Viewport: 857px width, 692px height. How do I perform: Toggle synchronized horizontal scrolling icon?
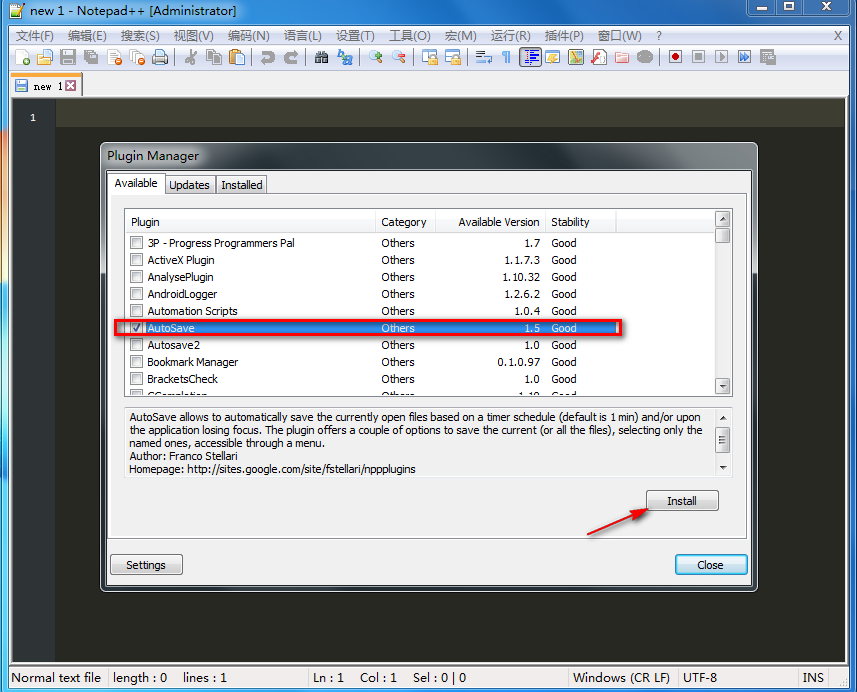click(x=453, y=57)
